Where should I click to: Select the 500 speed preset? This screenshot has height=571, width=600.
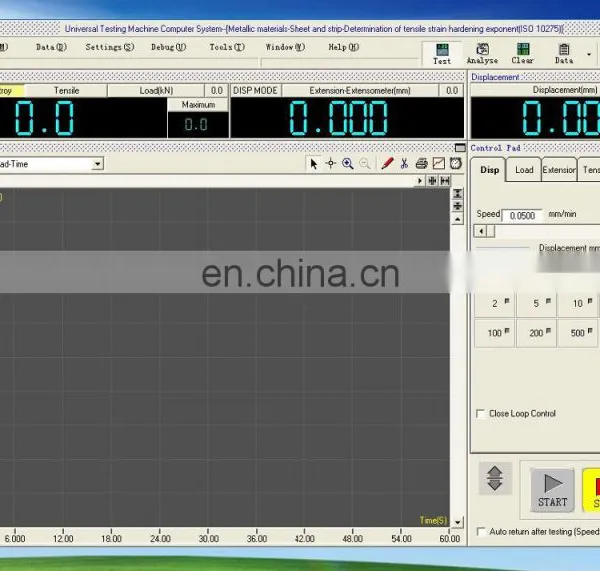[x=578, y=333]
